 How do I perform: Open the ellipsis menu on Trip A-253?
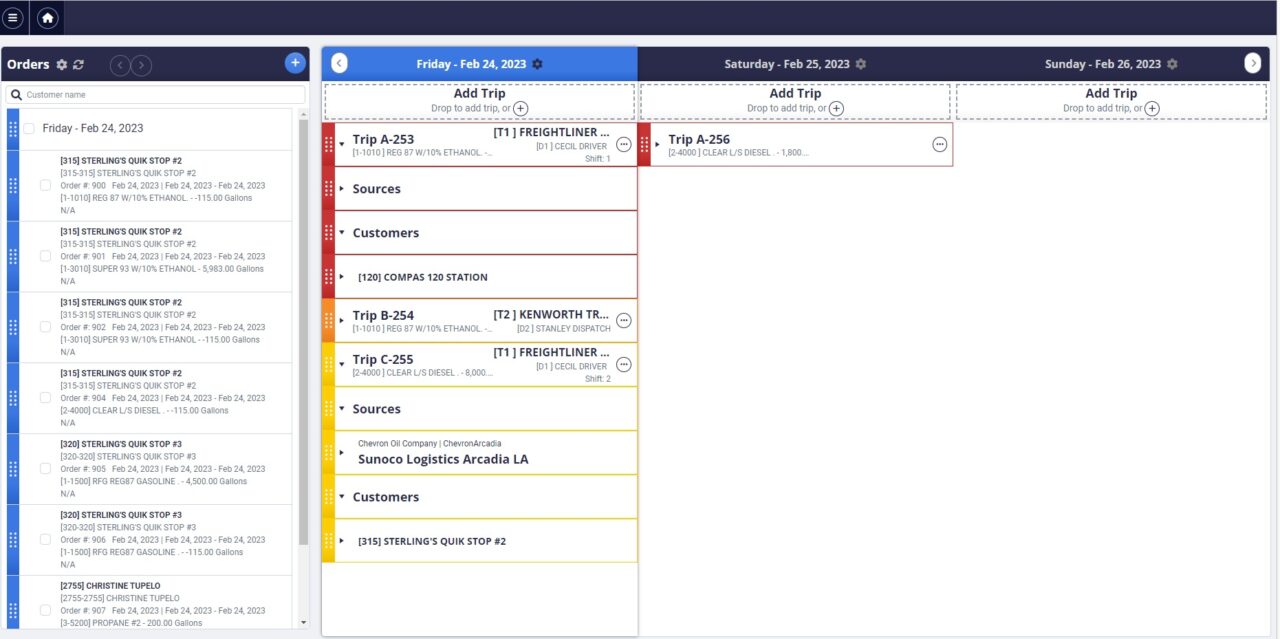623,144
